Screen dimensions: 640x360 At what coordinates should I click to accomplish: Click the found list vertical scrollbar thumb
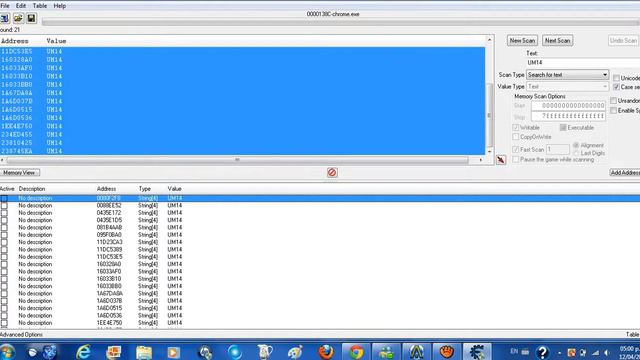[x=489, y=115]
